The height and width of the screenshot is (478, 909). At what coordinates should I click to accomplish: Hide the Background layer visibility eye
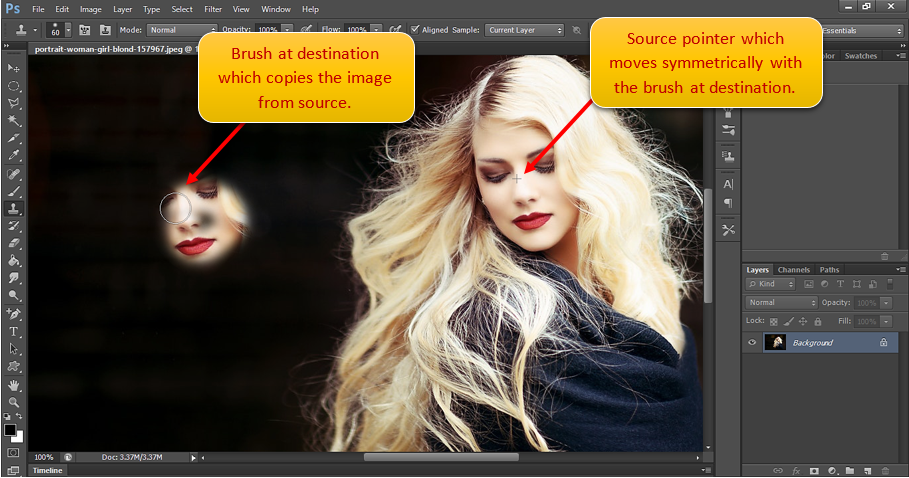pyautogui.click(x=752, y=342)
